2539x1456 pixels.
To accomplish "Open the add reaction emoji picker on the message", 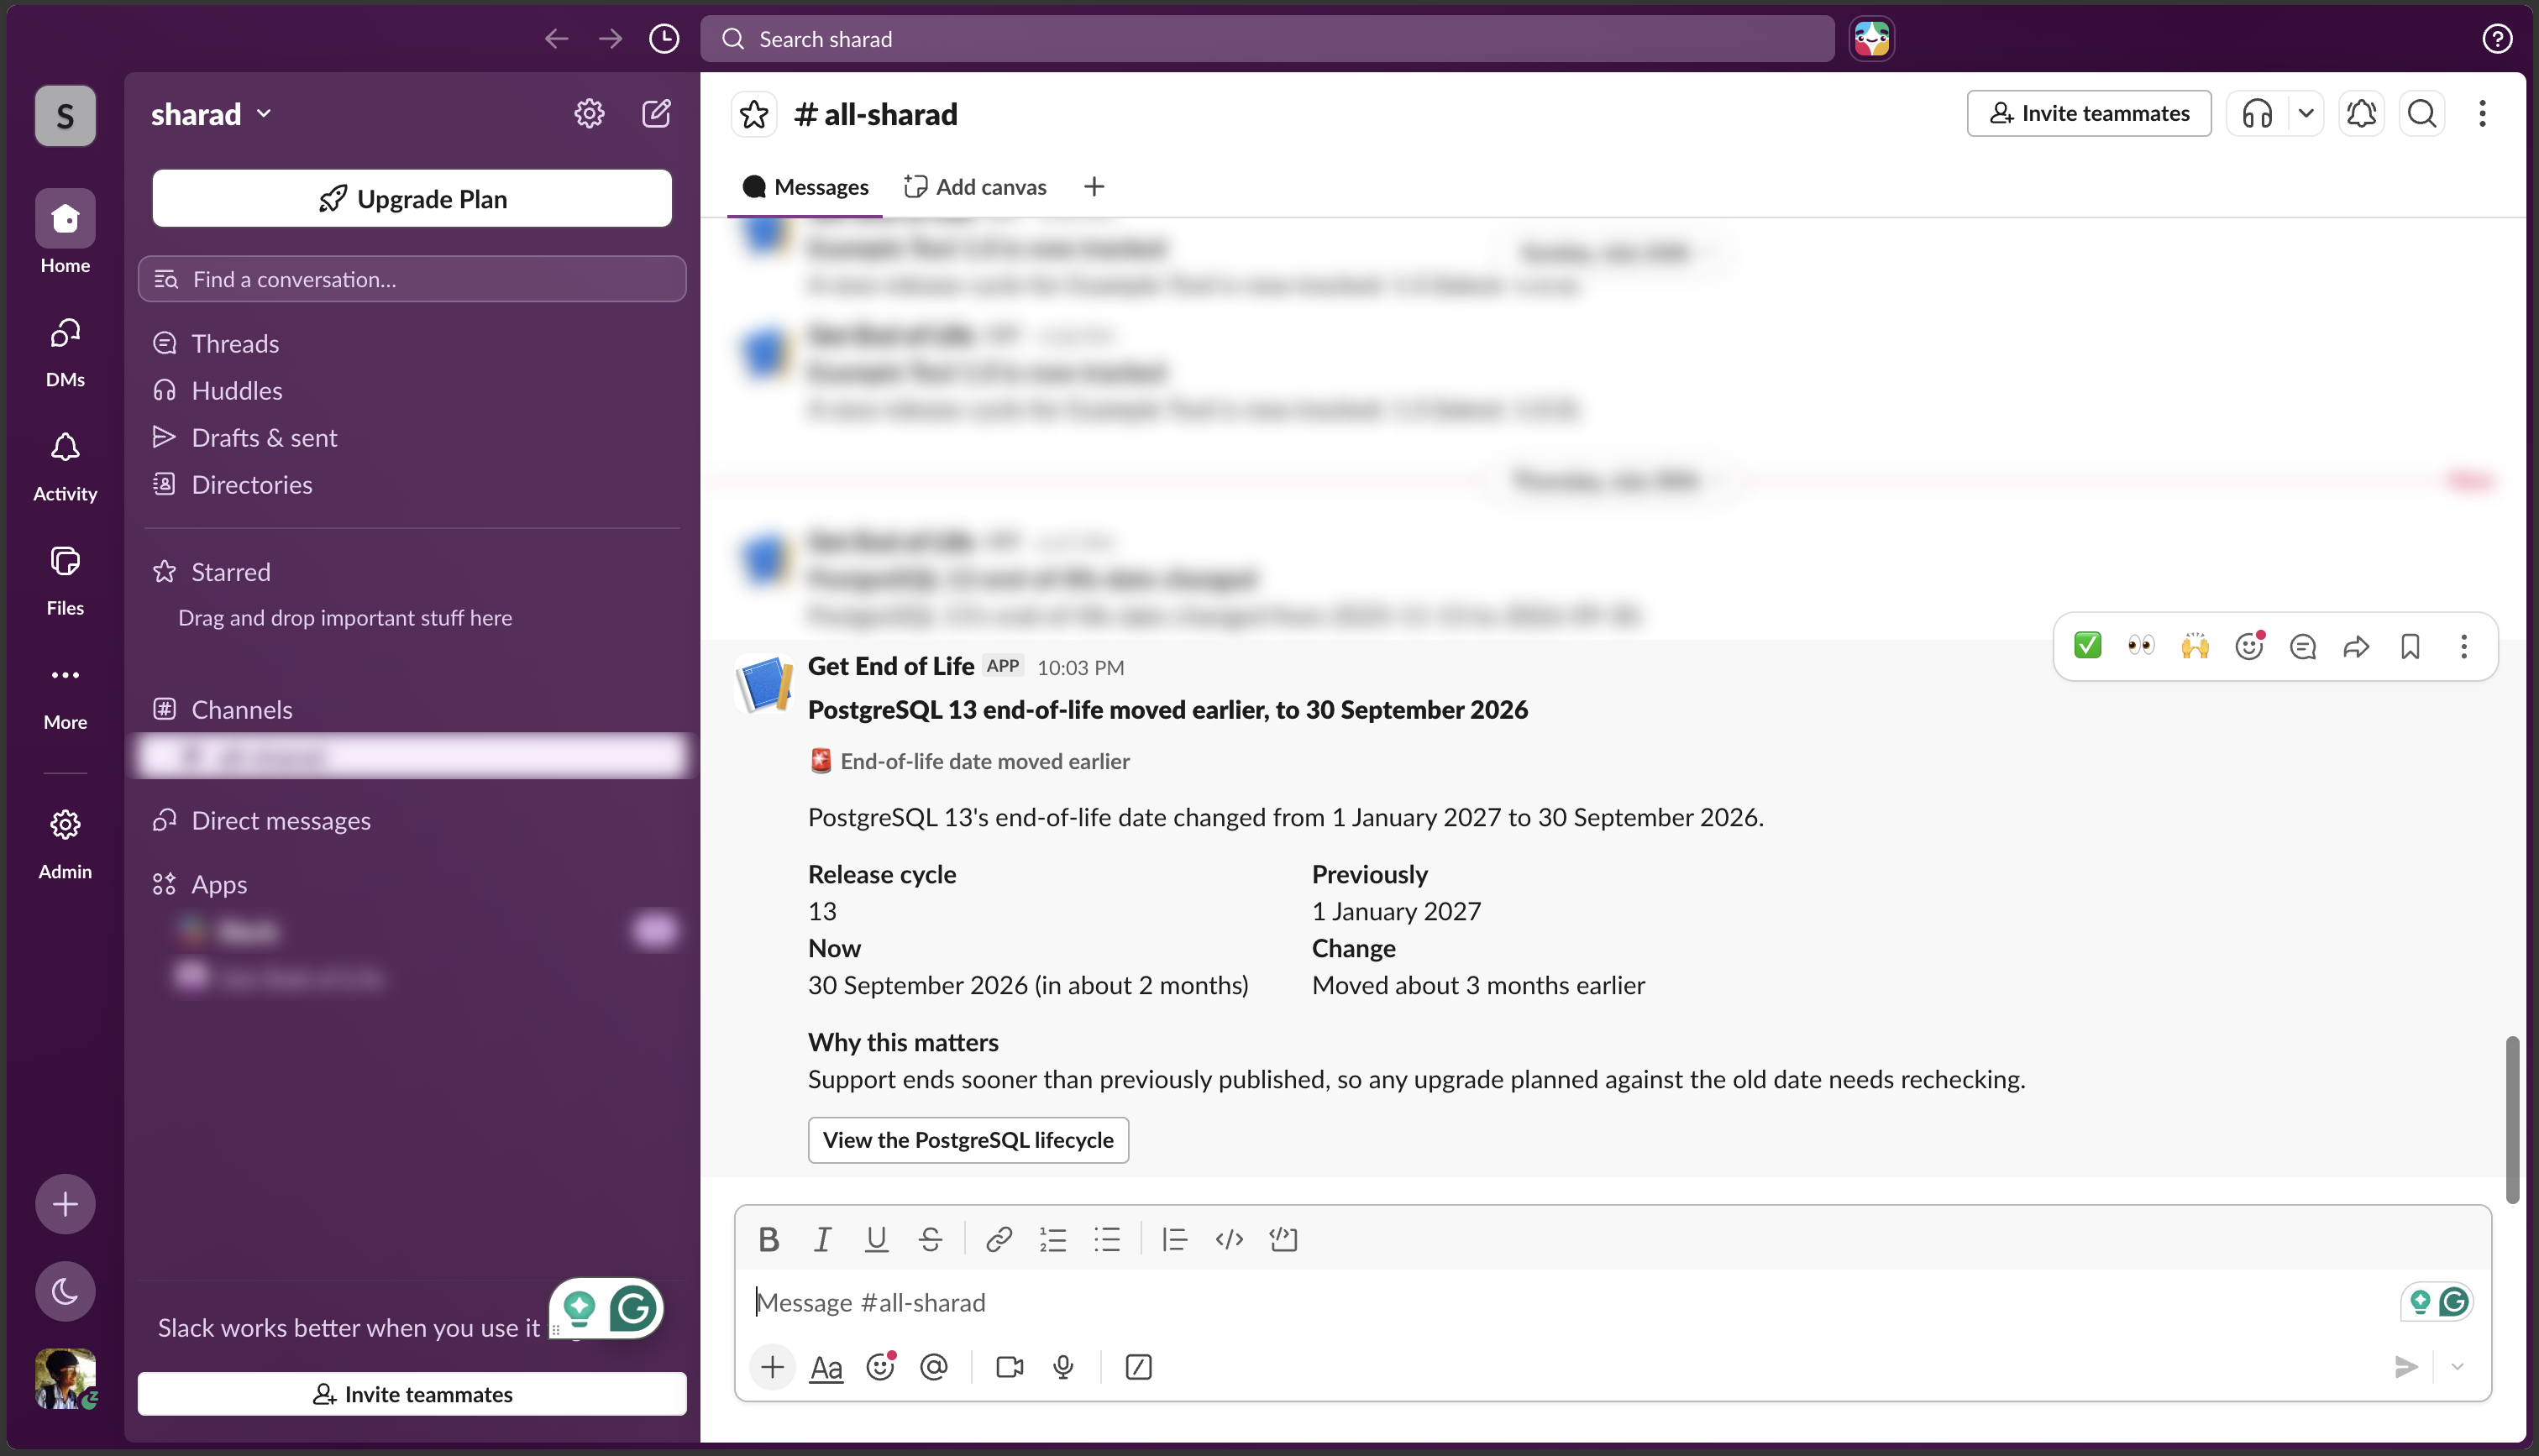I will coord(2249,646).
